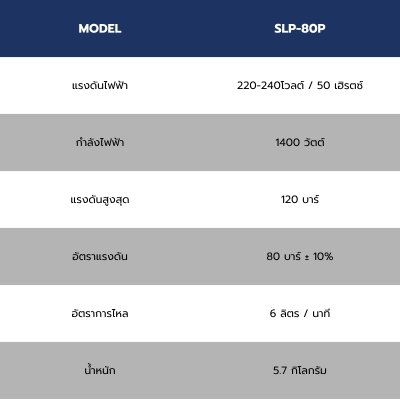Image resolution: width=400 pixels, height=400 pixels.
Task: Select the อัตราการไหล label
Action: (x=100, y=313)
